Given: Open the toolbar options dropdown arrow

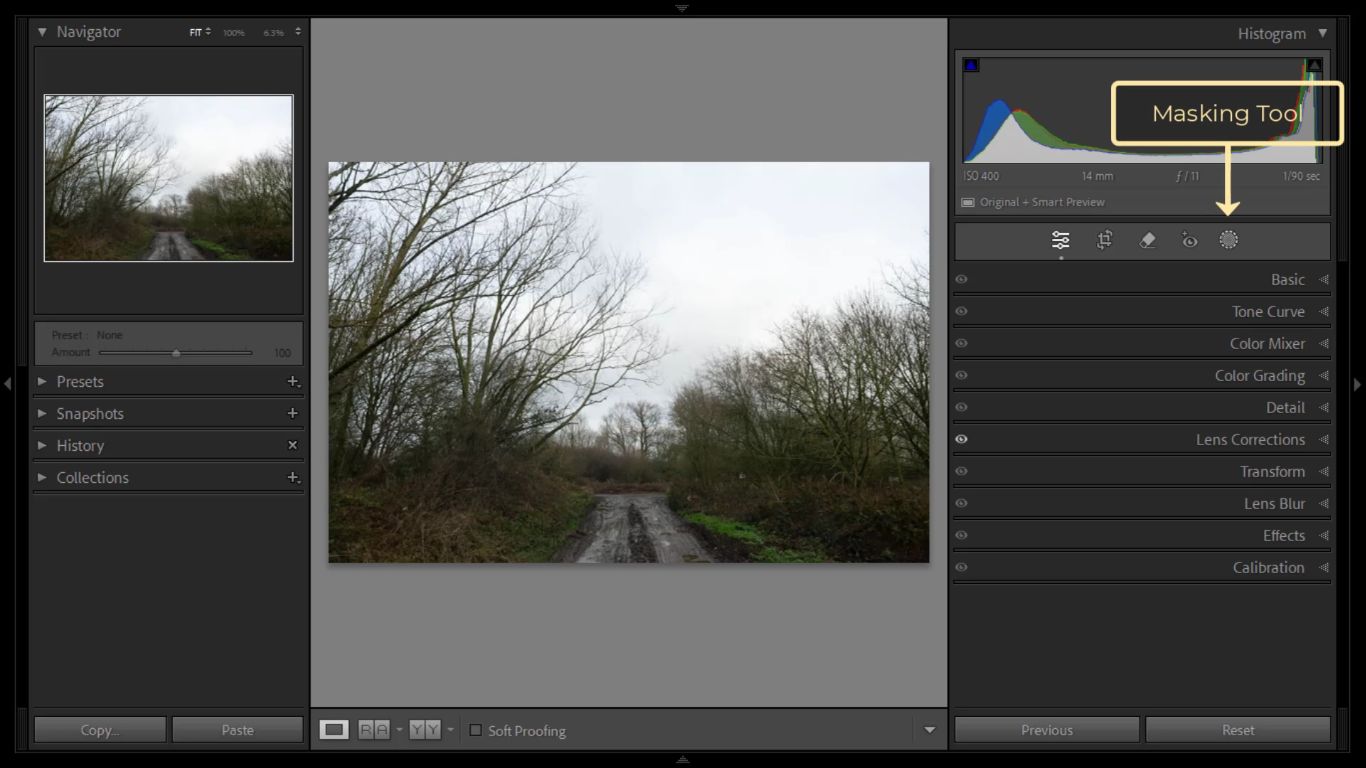Looking at the screenshot, I should (929, 730).
